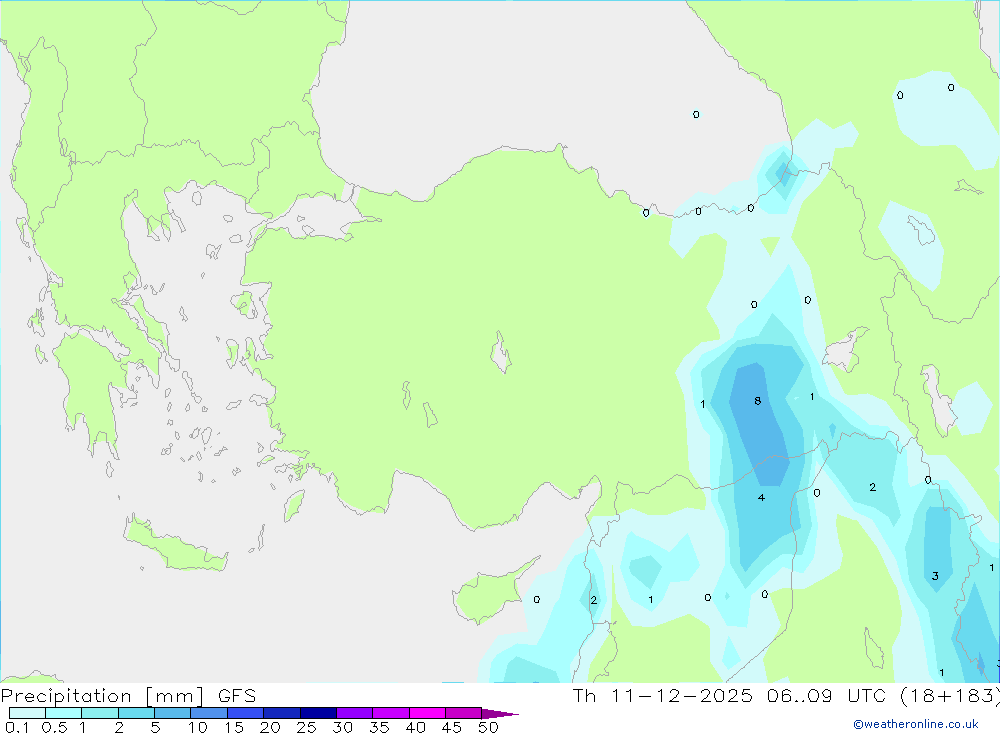
Task: Click the '3' precipitation value on map
Action: click(935, 576)
